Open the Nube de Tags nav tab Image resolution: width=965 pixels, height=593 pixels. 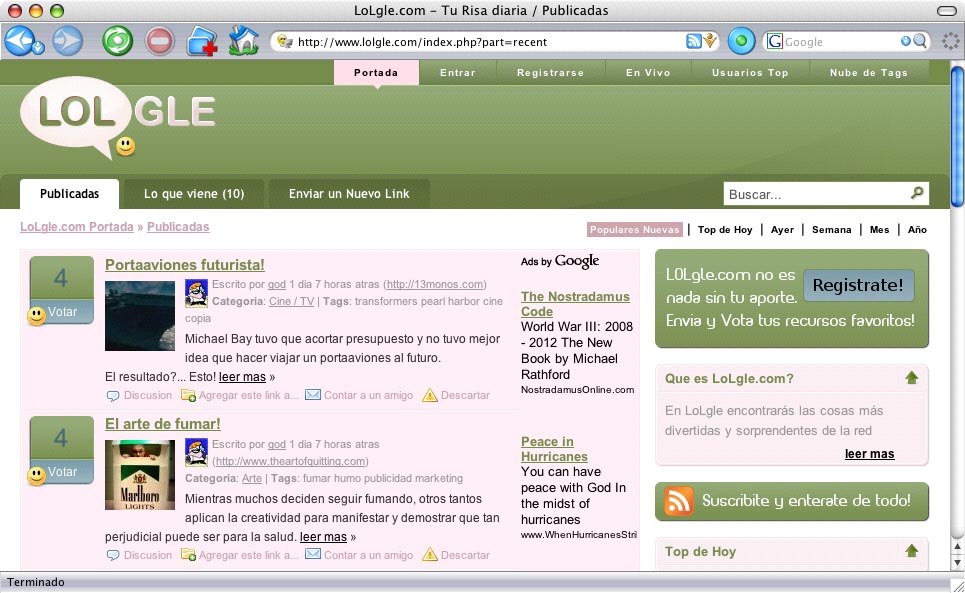pos(868,73)
